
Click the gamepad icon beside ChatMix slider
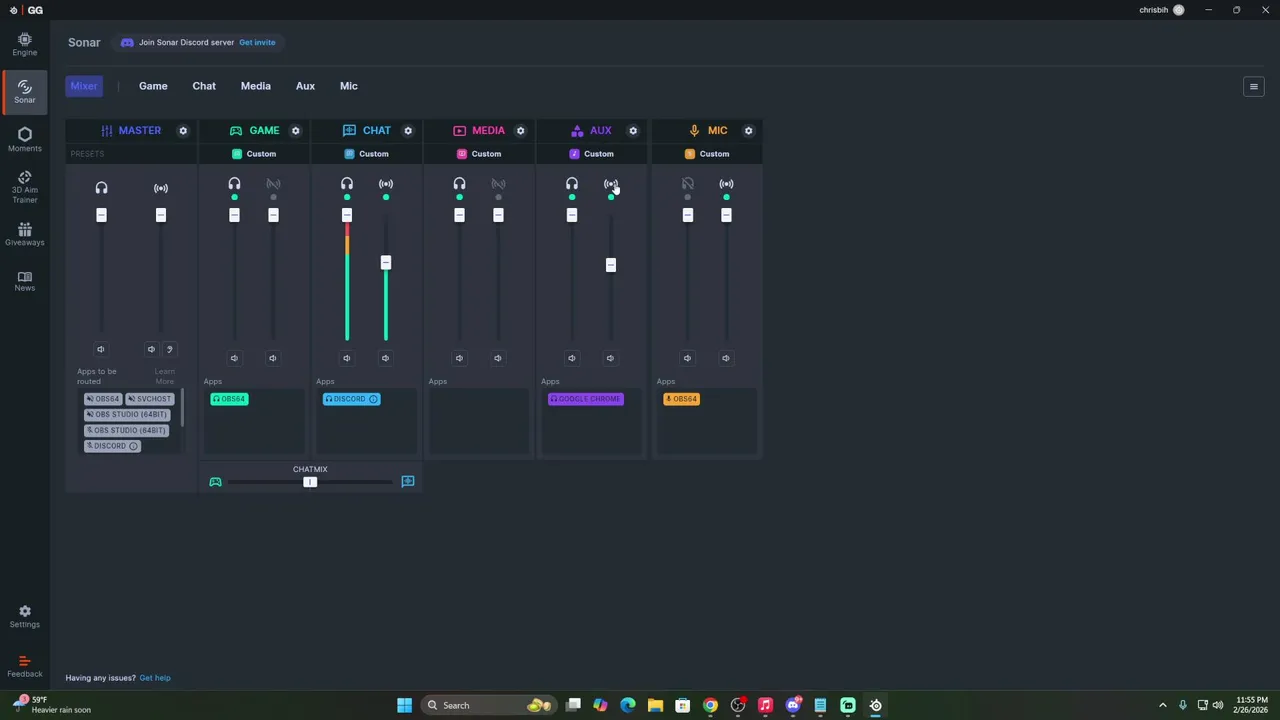click(215, 482)
